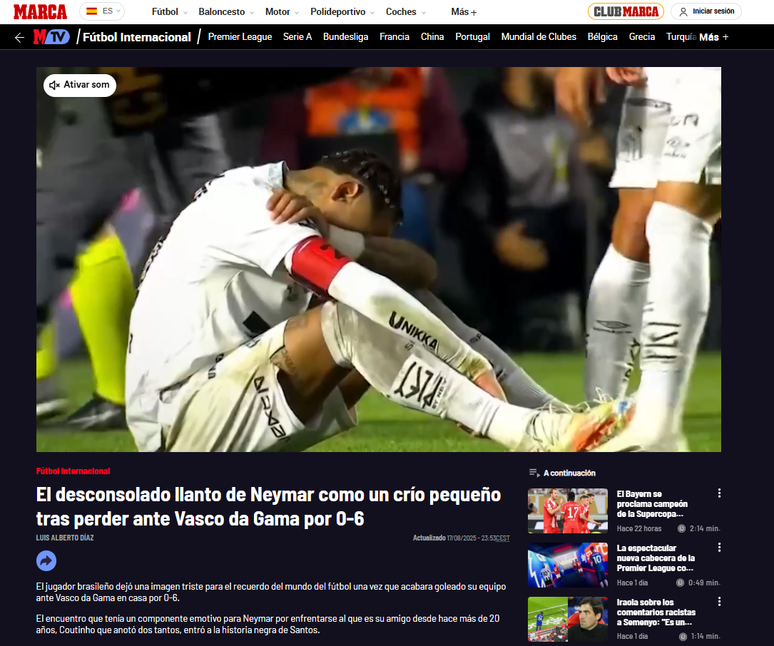Open author Luis Alberto Díaz link
This screenshot has height=646, width=774.
(x=65, y=538)
